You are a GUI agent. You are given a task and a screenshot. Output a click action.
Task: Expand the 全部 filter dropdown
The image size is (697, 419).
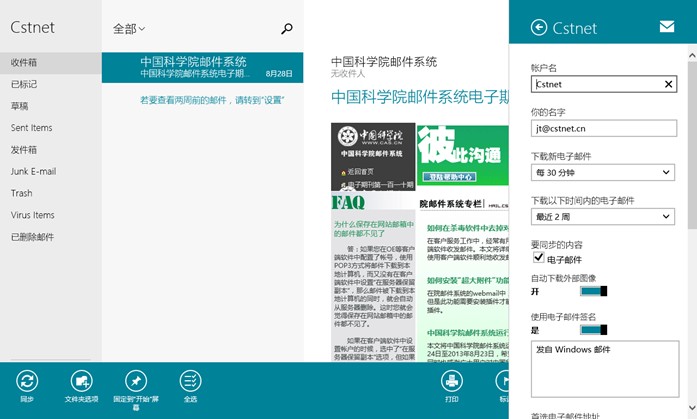point(129,29)
